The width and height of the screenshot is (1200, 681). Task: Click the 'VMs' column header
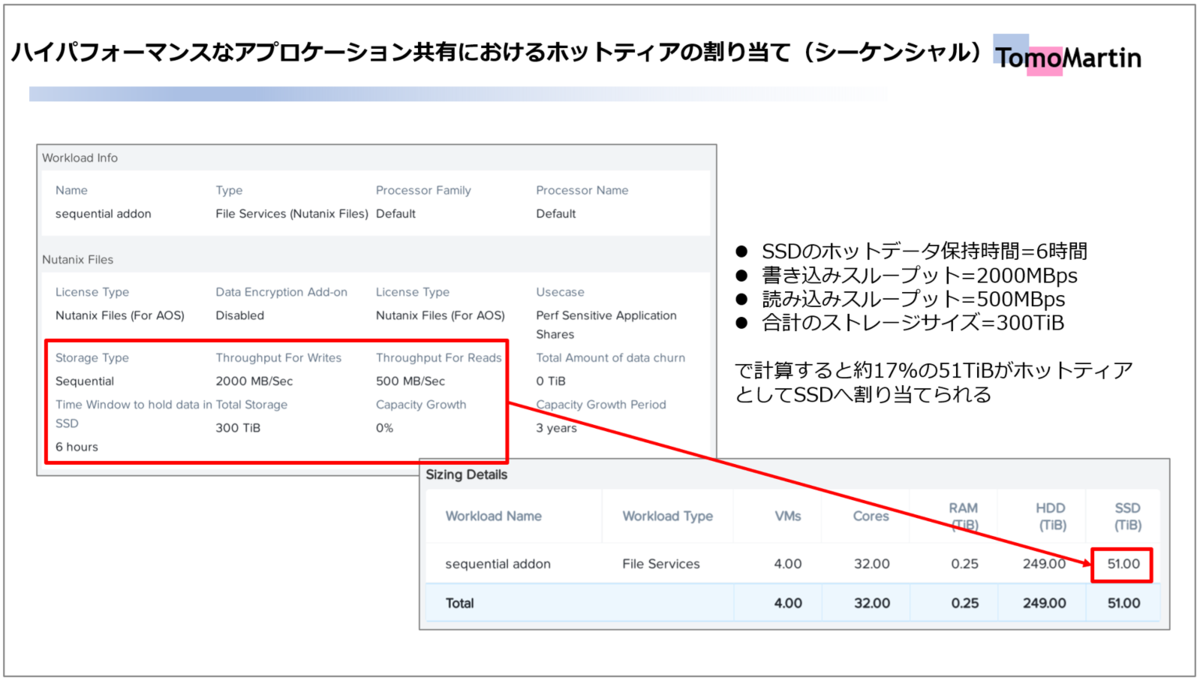pyautogui.click(x=789, y=516)
